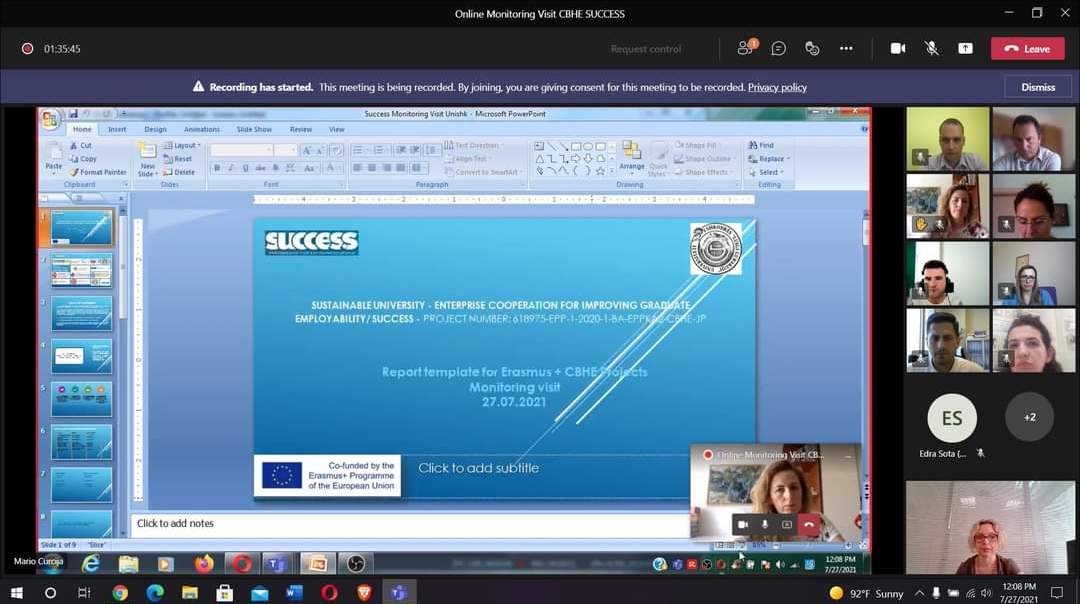The image size is (1080, 604).
Task: Toggle camera in the floating call window
Action: 742,525
